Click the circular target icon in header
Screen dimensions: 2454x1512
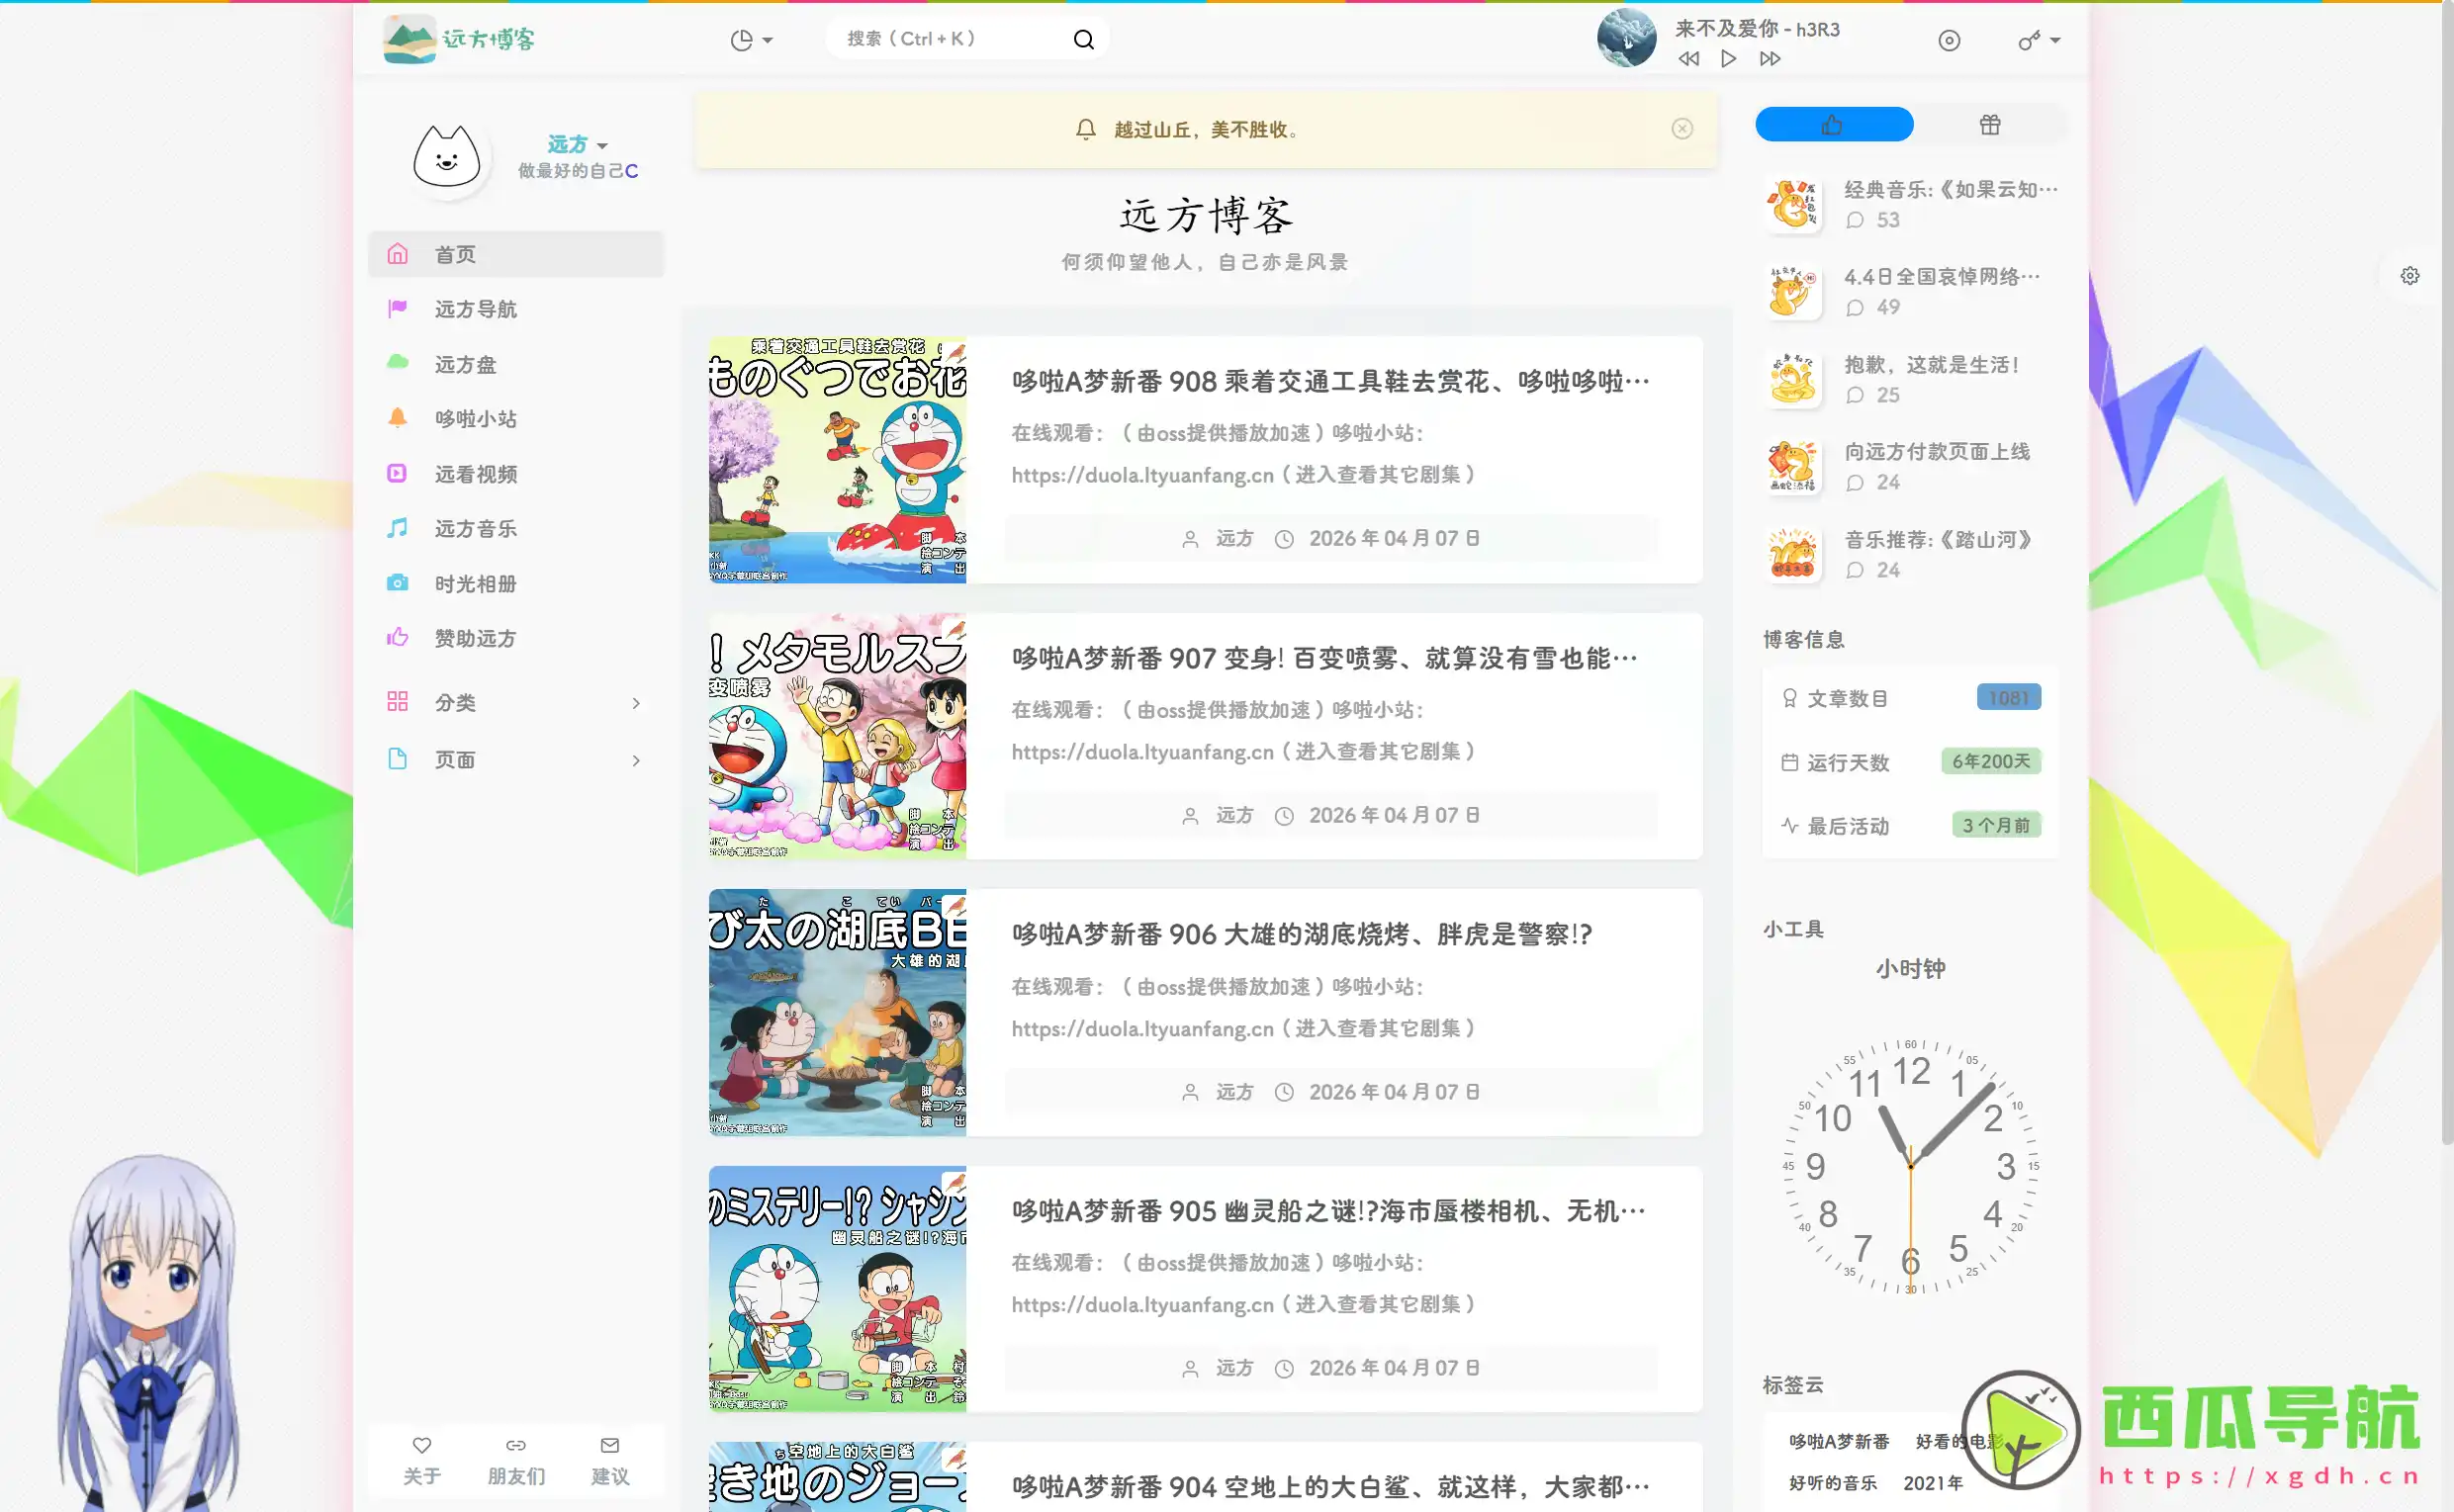point(1949,40)
